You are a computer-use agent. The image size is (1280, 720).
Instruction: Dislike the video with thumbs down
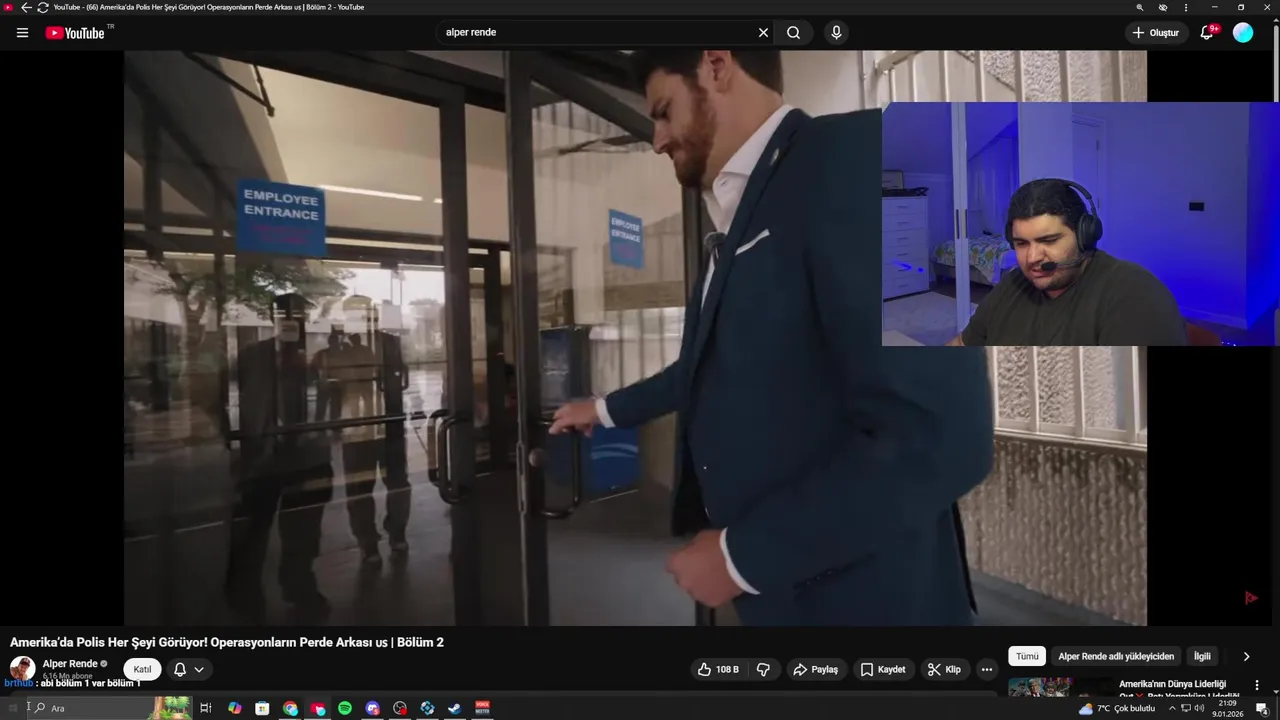pos(763,670)
